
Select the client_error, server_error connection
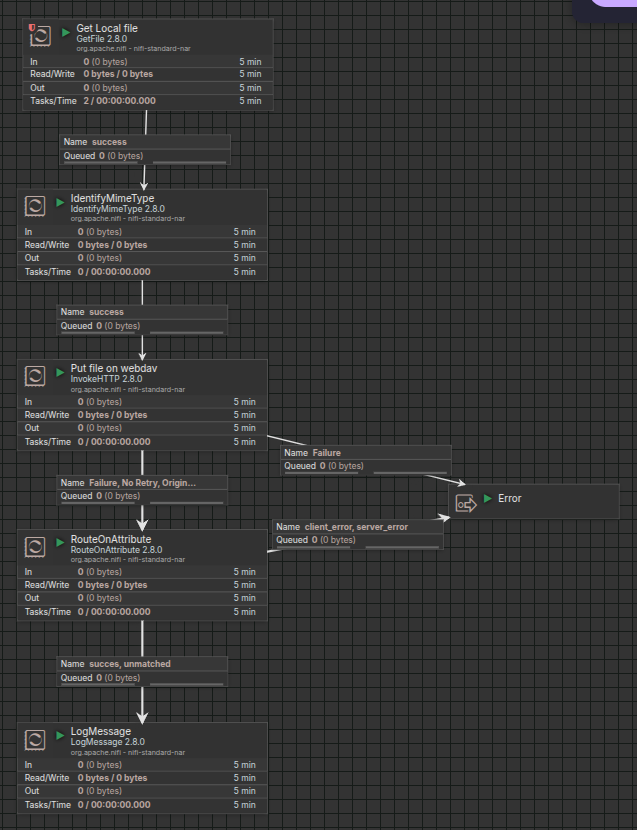pyautogui.click(x=358, y=534)
